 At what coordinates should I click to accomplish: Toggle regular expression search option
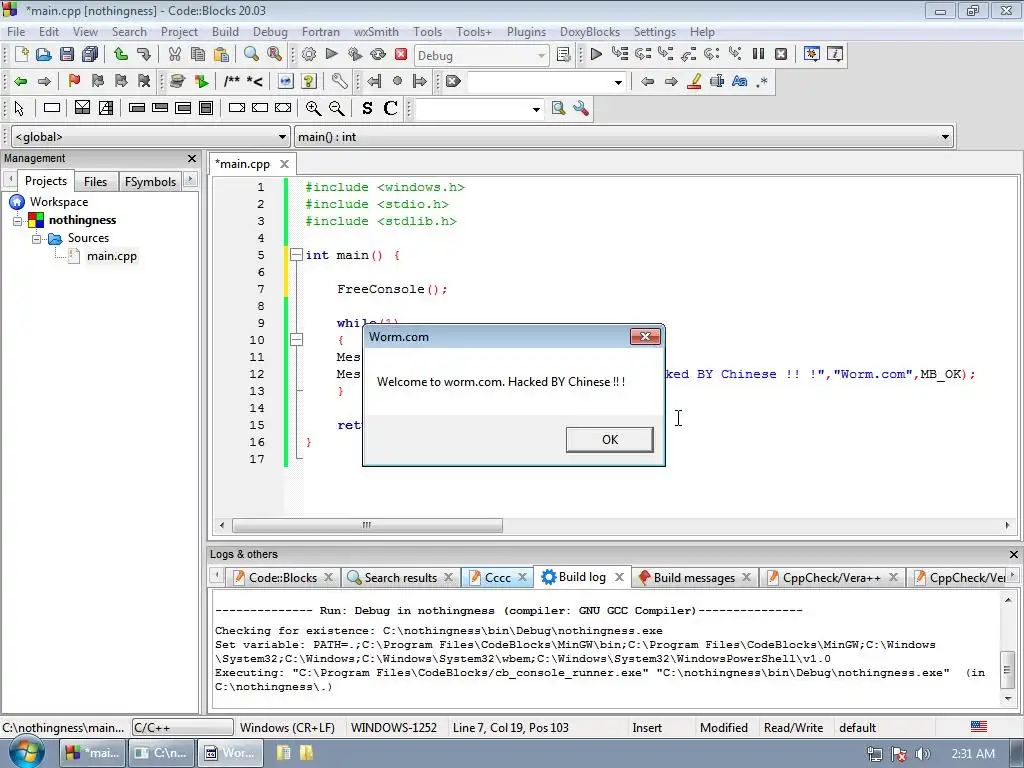762,81
